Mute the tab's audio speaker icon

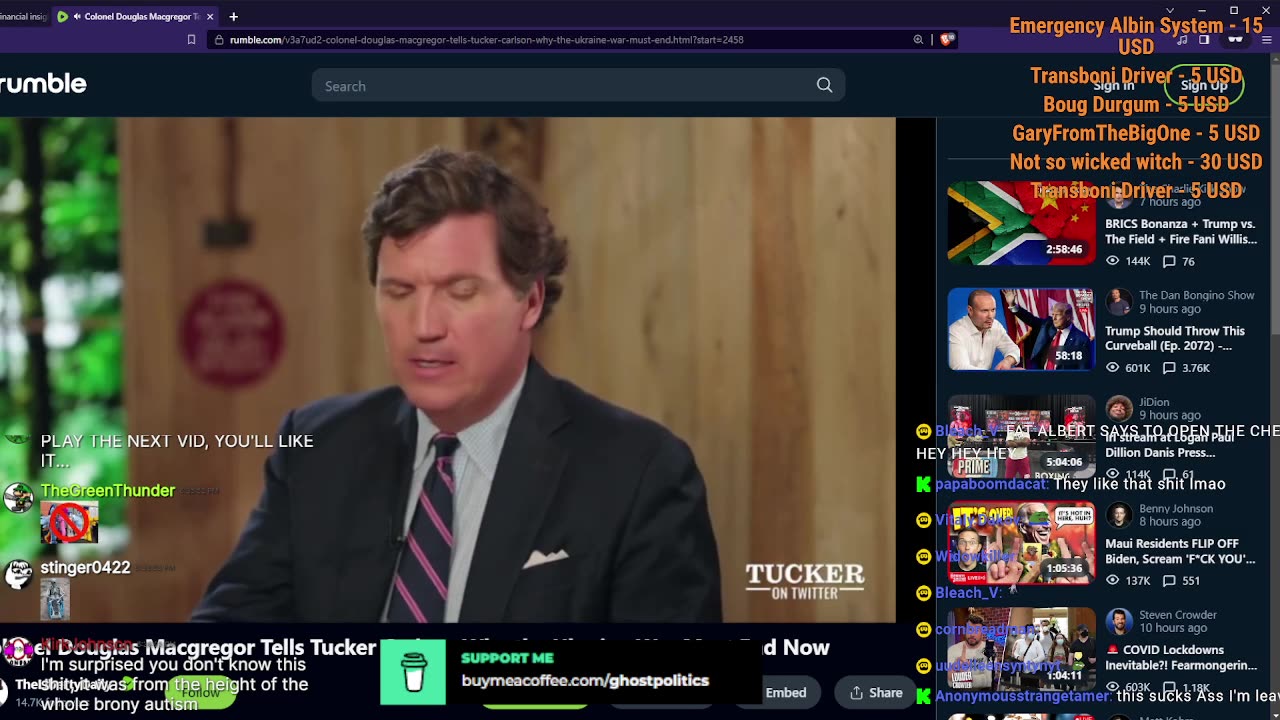click(77, 17)
